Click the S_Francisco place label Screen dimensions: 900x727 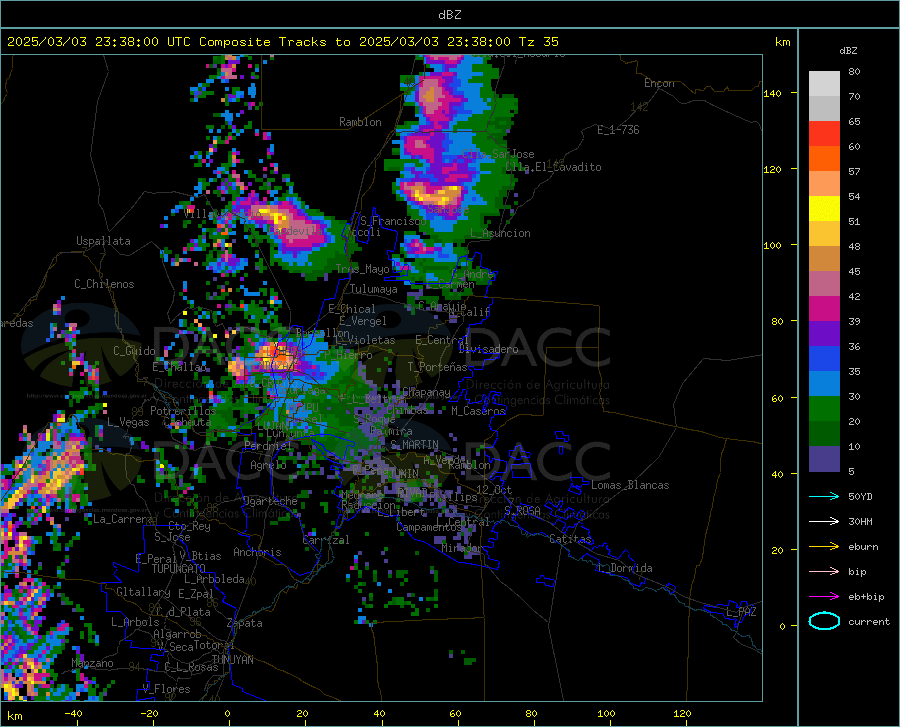[393, 221]
